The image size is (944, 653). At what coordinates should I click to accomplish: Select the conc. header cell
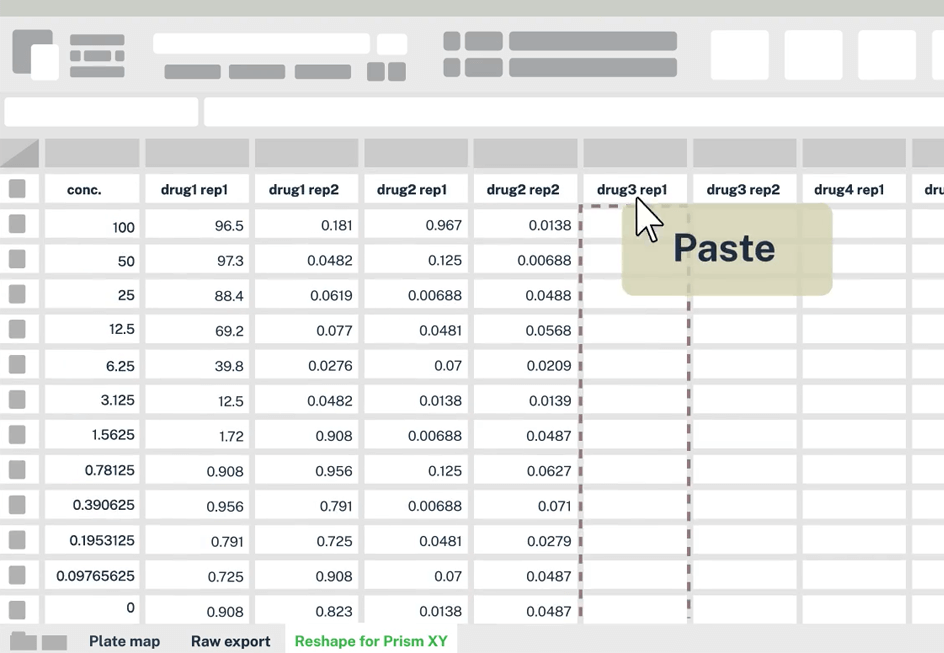(84, 189)
